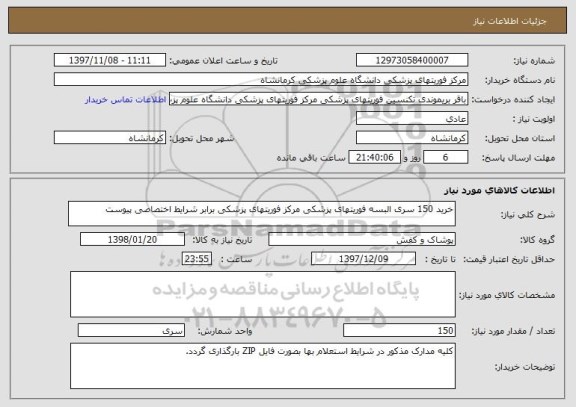
Task: Click the ساعت باقی مانده text
Action: pos(311,158)
